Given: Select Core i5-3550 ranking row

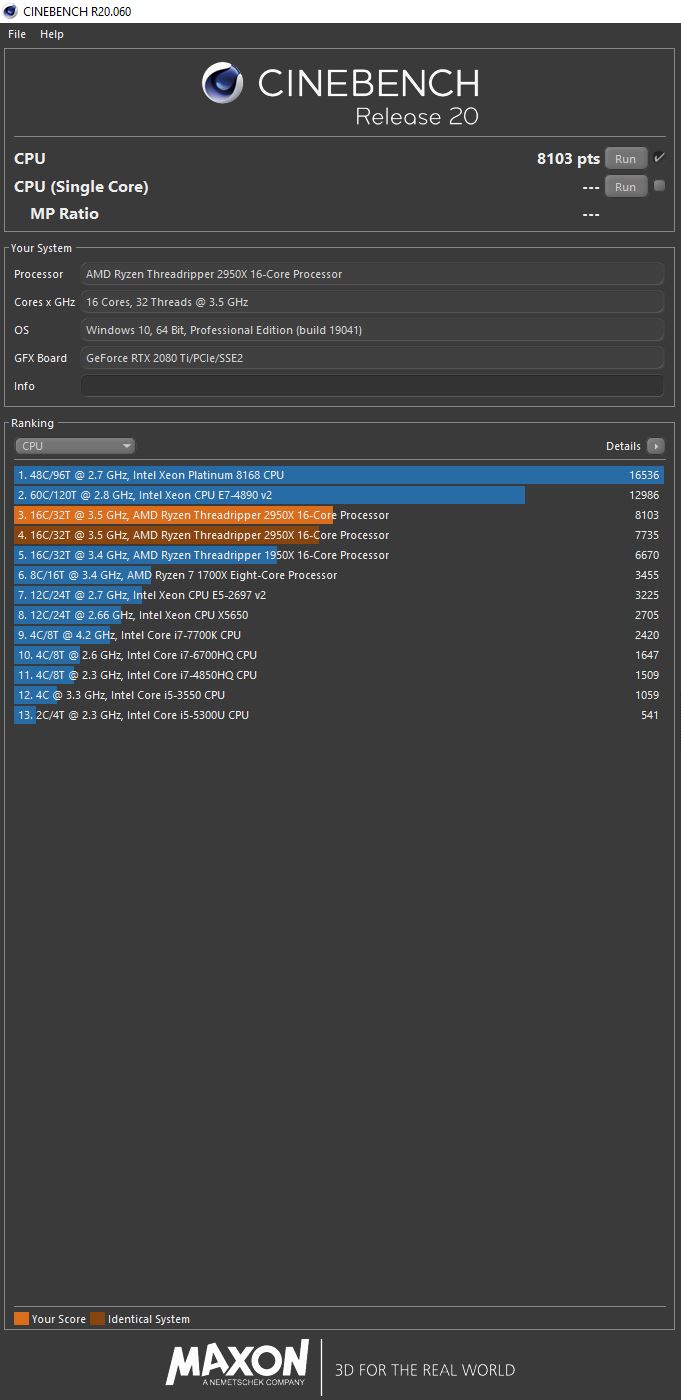Looking at the screenshot, I should click(339, 695).
